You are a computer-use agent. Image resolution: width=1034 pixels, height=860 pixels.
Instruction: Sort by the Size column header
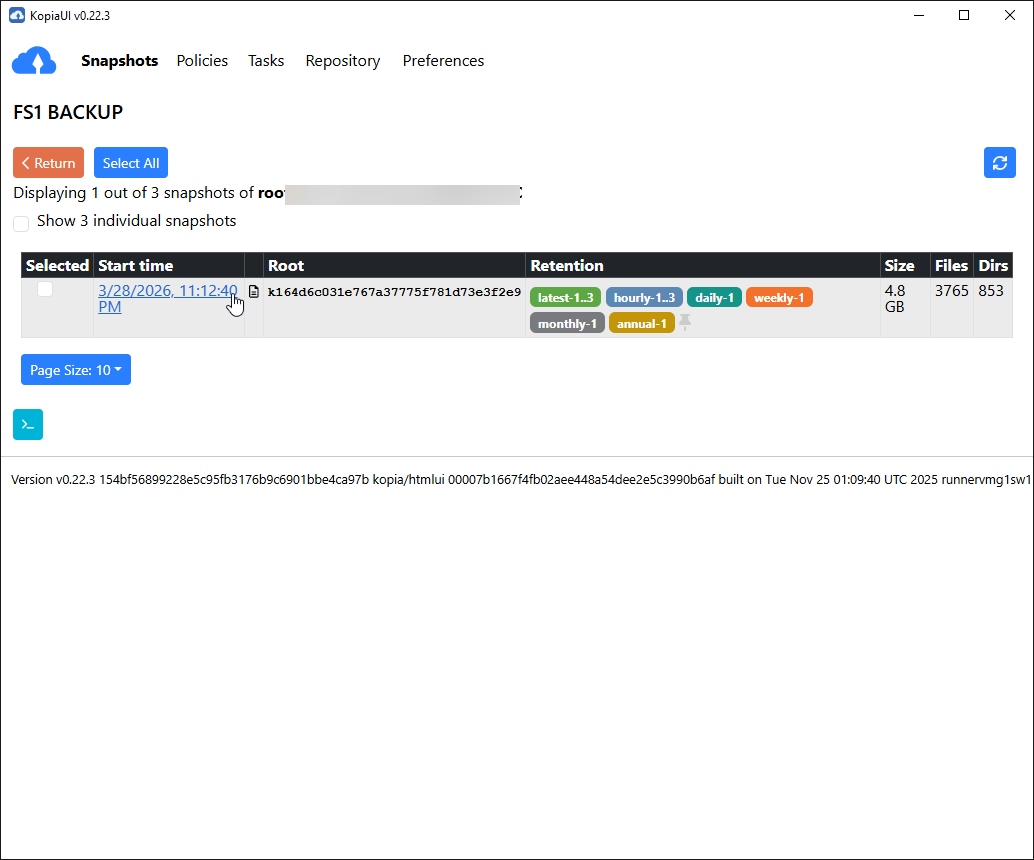[898, 265]
